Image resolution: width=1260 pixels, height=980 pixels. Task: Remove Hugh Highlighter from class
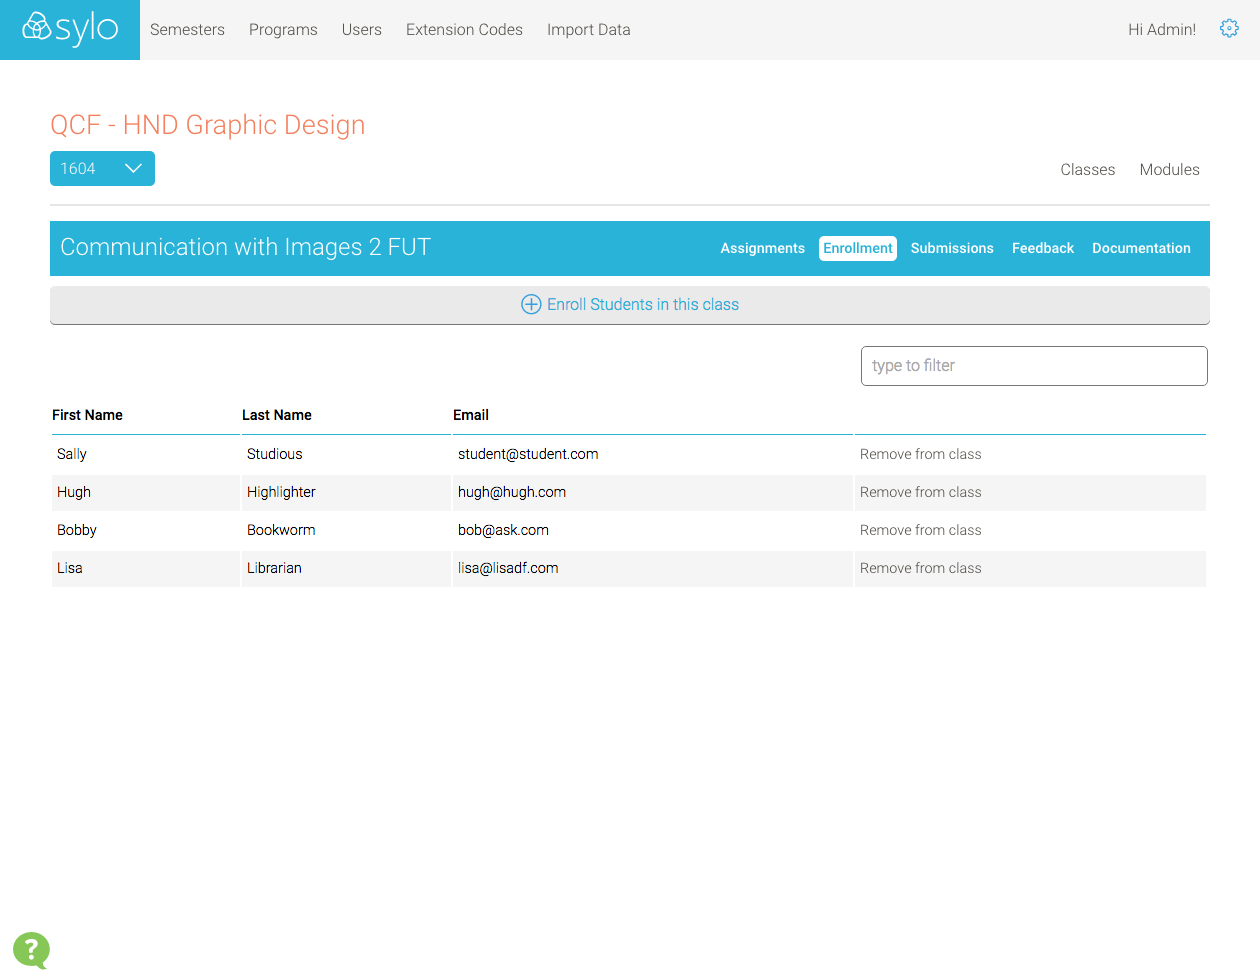click(920, 492)
